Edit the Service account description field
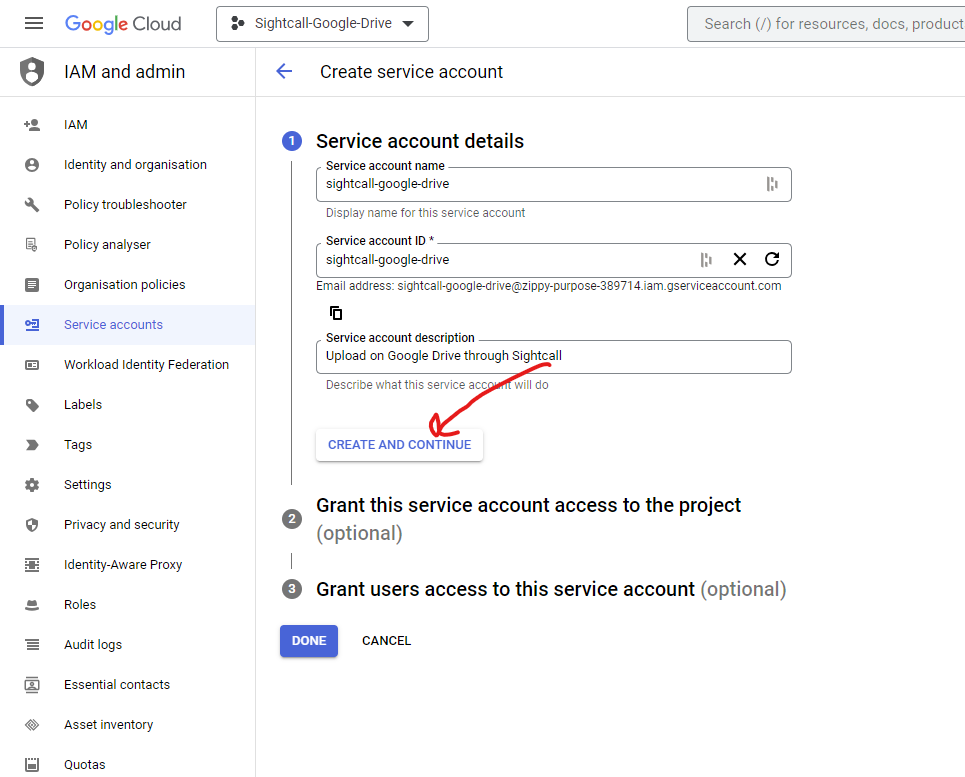 coord(553,357)
